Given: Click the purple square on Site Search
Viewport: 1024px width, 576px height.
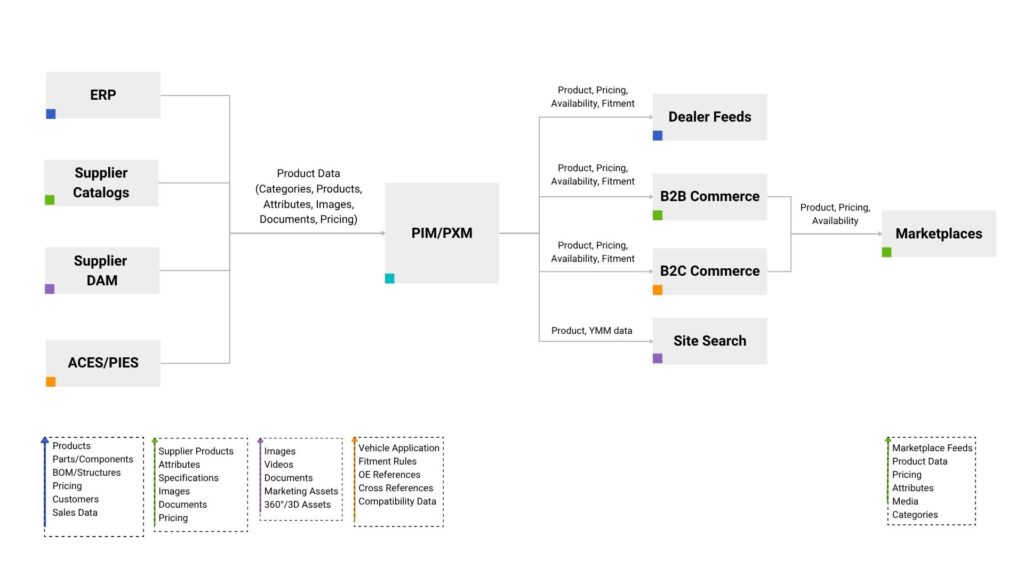Looking at the screenshot, I should (658, 358).
